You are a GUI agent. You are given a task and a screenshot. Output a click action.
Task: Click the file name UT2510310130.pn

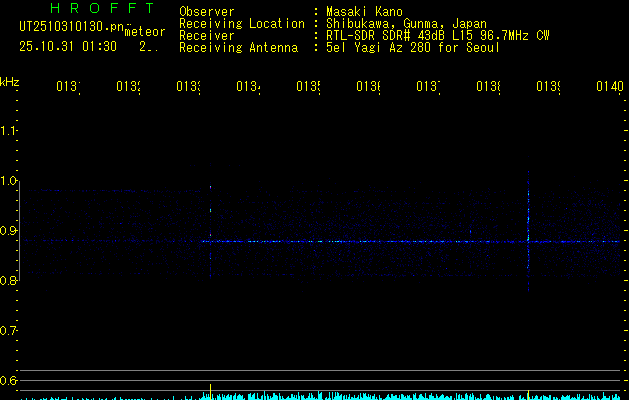pos(72,26)
